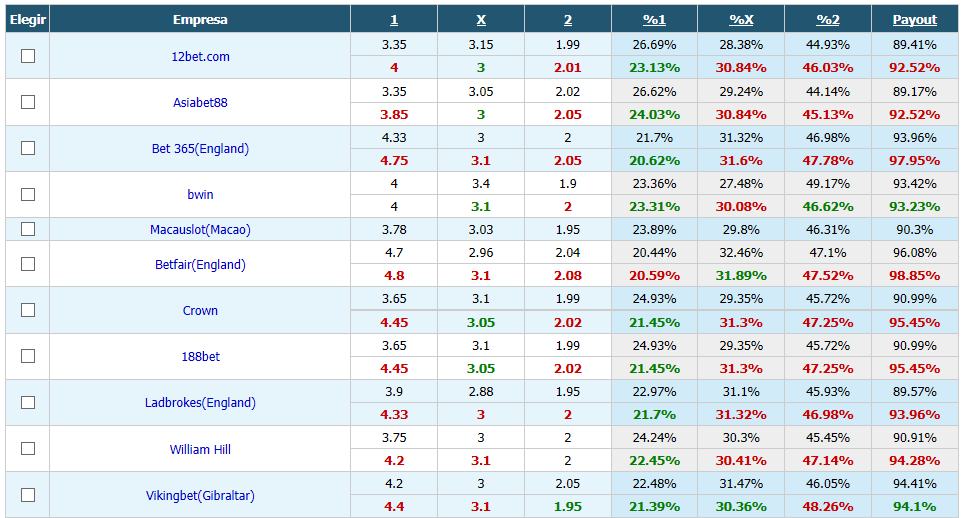963x518 pixels.
Task: Click the %X column header
Action: (x=741, y=20)
